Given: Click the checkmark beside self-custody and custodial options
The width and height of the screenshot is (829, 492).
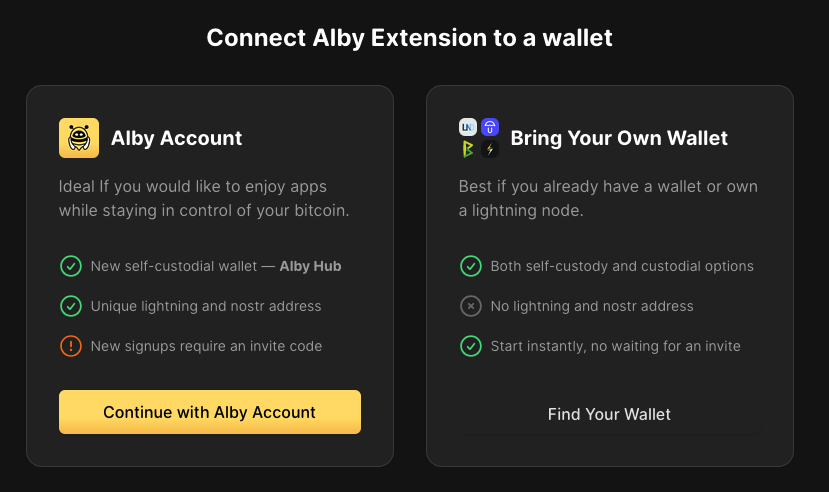Looking at the screenshot, I should tap(470, 266).
